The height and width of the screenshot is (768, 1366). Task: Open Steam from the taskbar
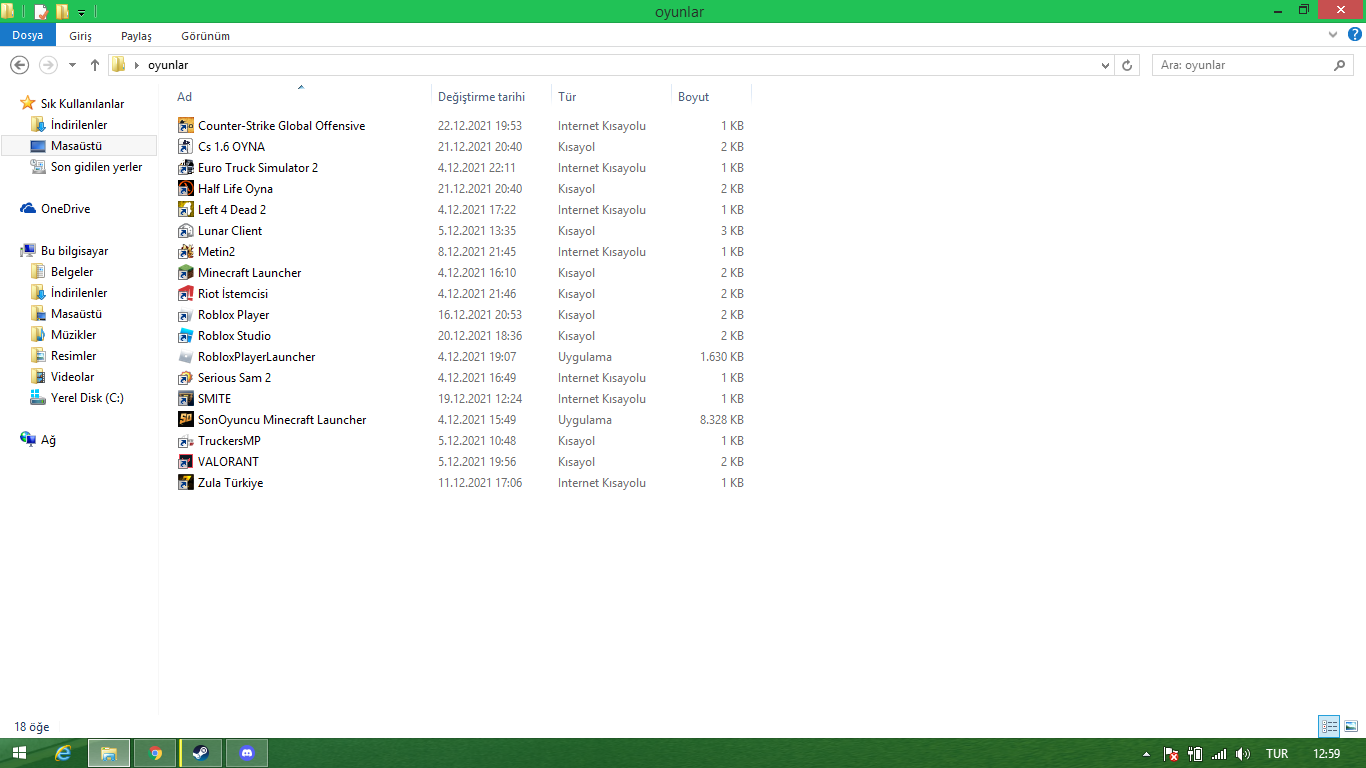coord(201,753)
